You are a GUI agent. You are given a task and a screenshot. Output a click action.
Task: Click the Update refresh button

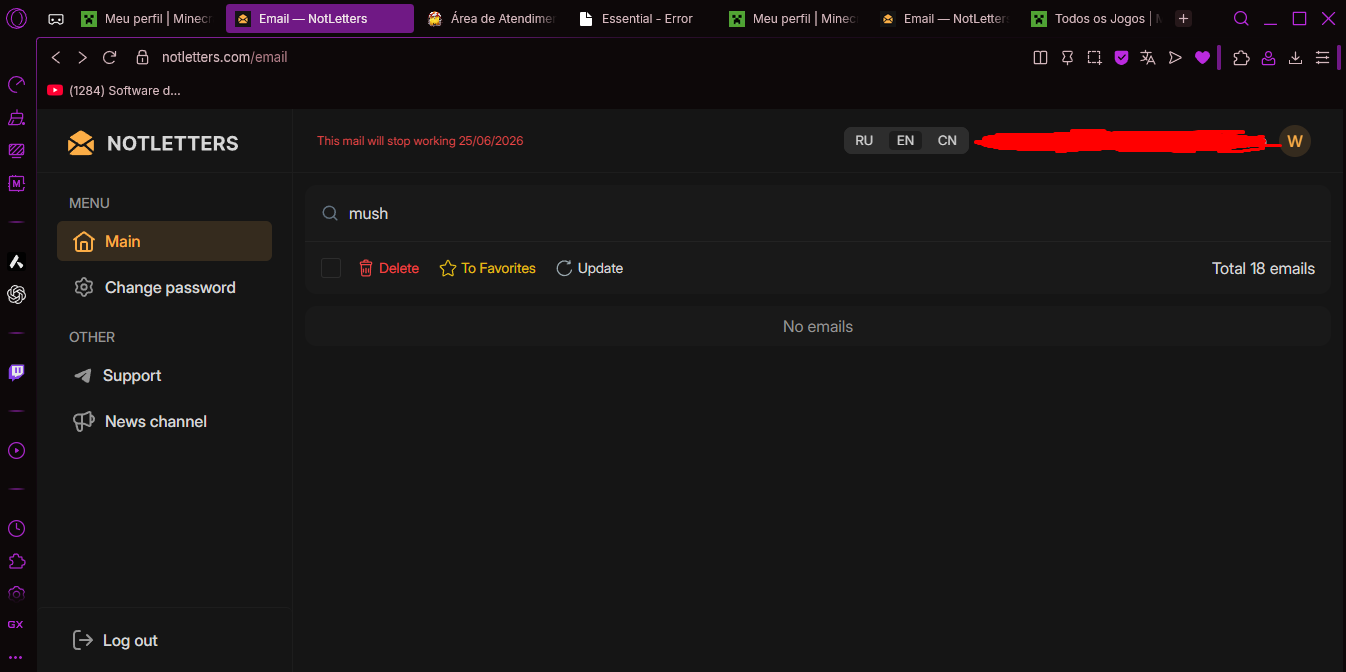point(589,268)
